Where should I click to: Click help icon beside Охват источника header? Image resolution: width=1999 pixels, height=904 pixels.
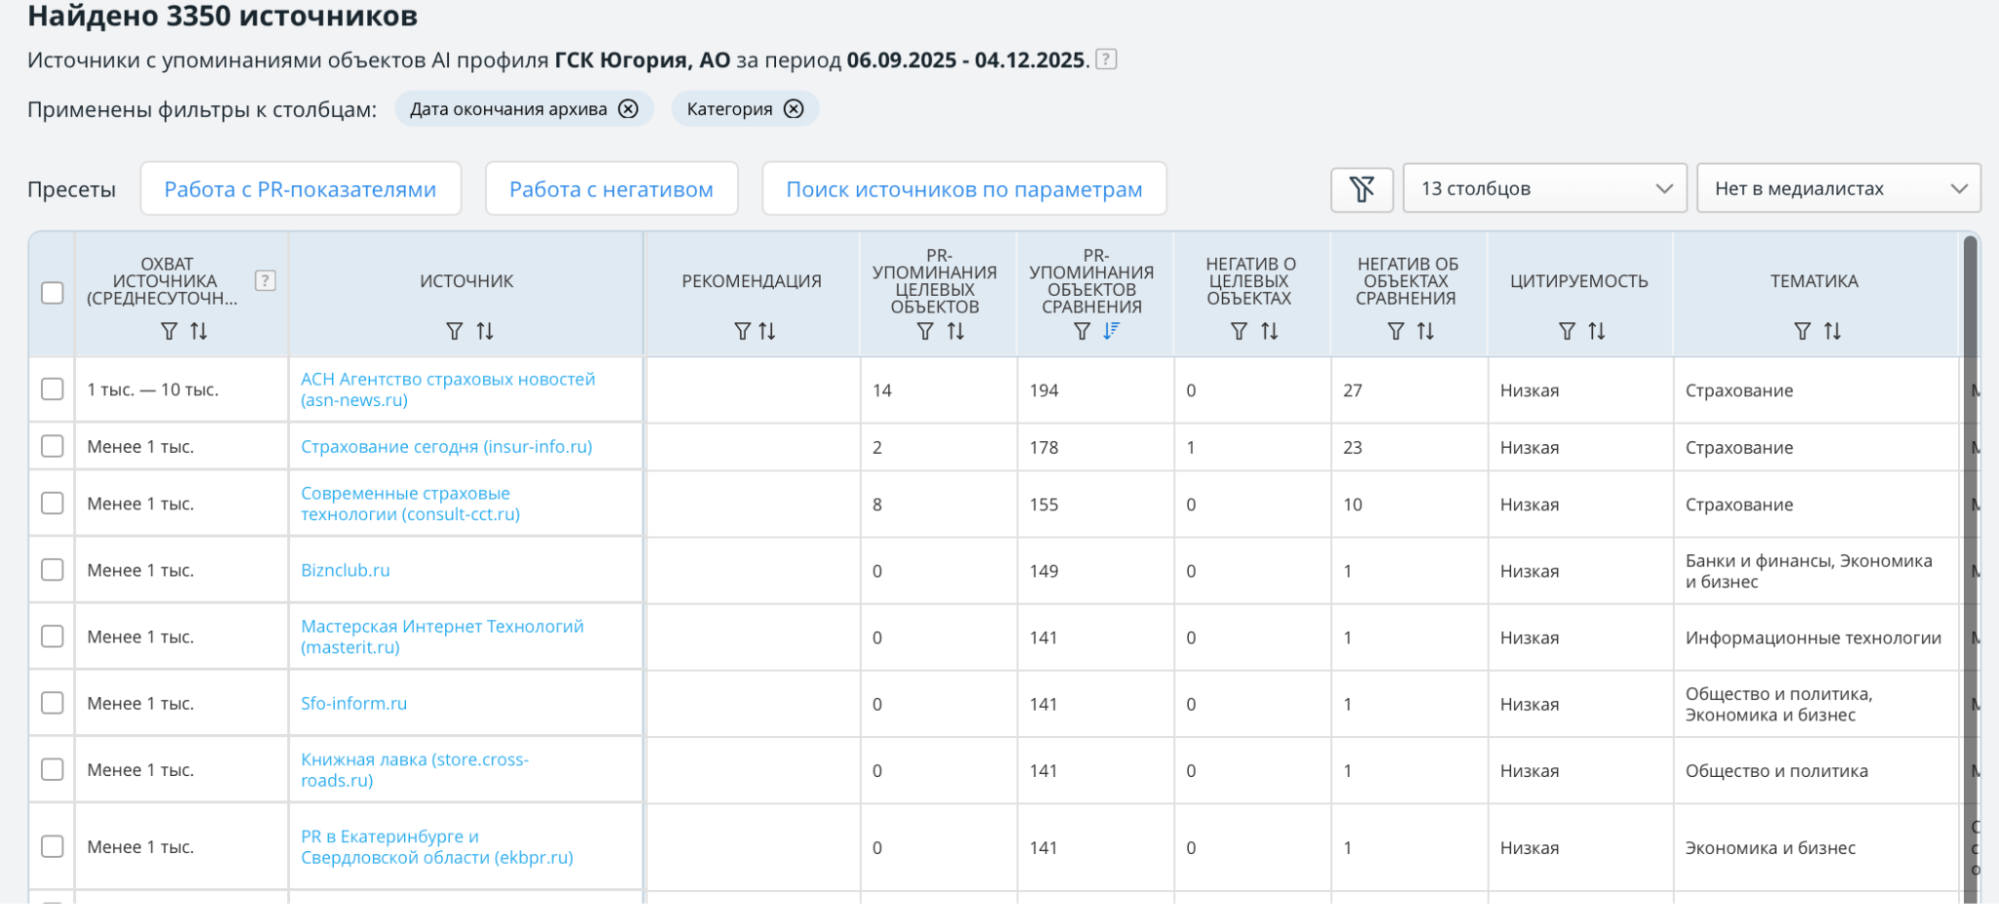pos(265,281)
